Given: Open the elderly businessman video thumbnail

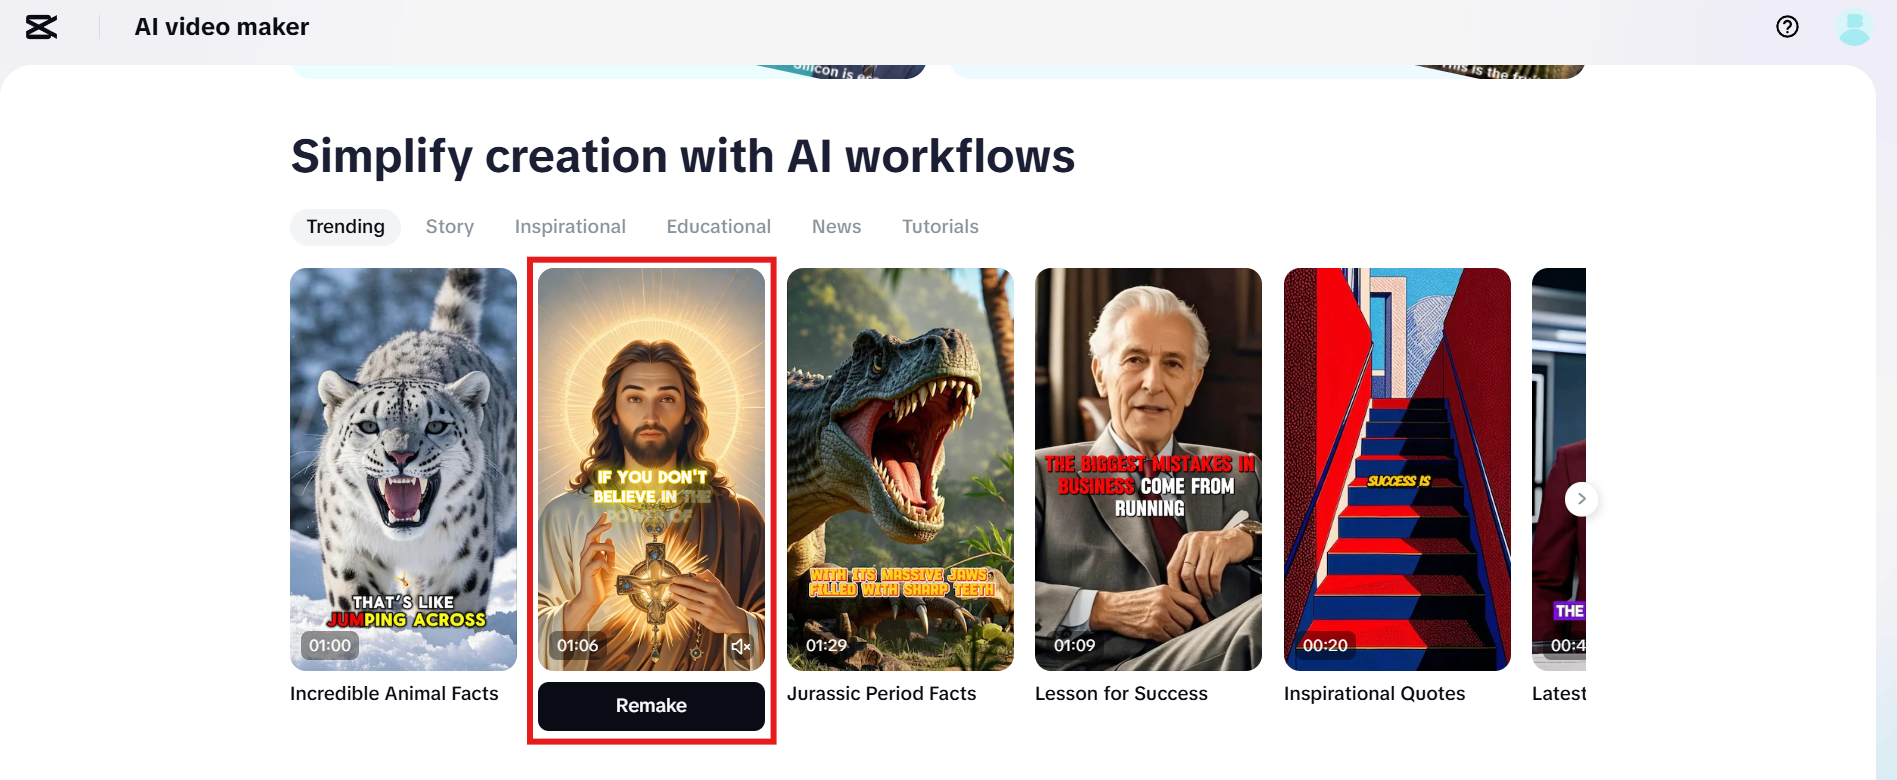Looking at the screenshot, I should (1148, 469).
